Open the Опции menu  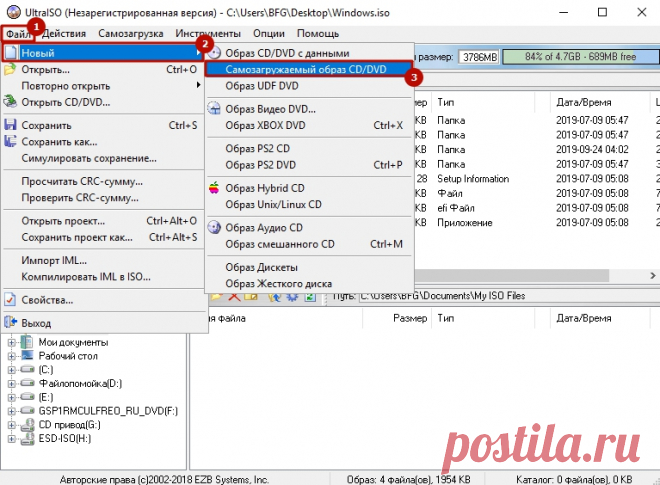click(269, 33)
